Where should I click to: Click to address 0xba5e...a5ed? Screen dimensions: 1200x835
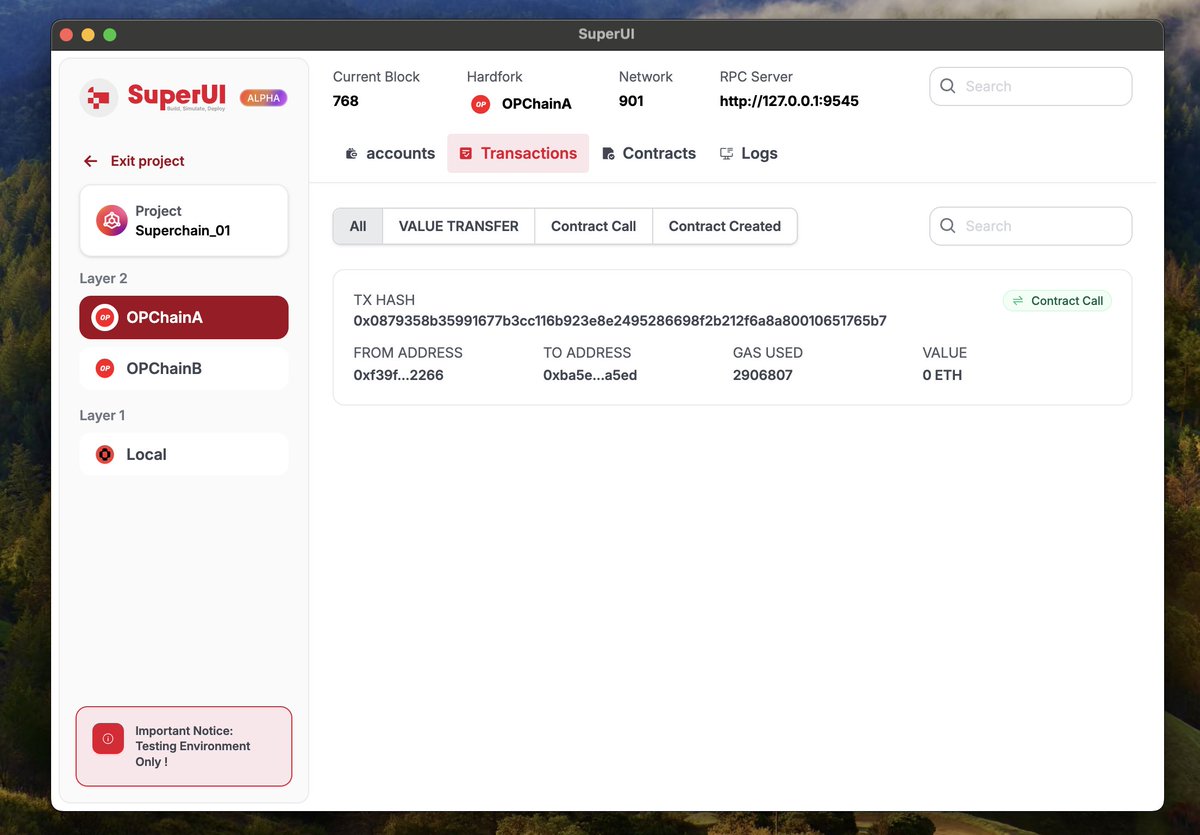(x=590, y=375)
